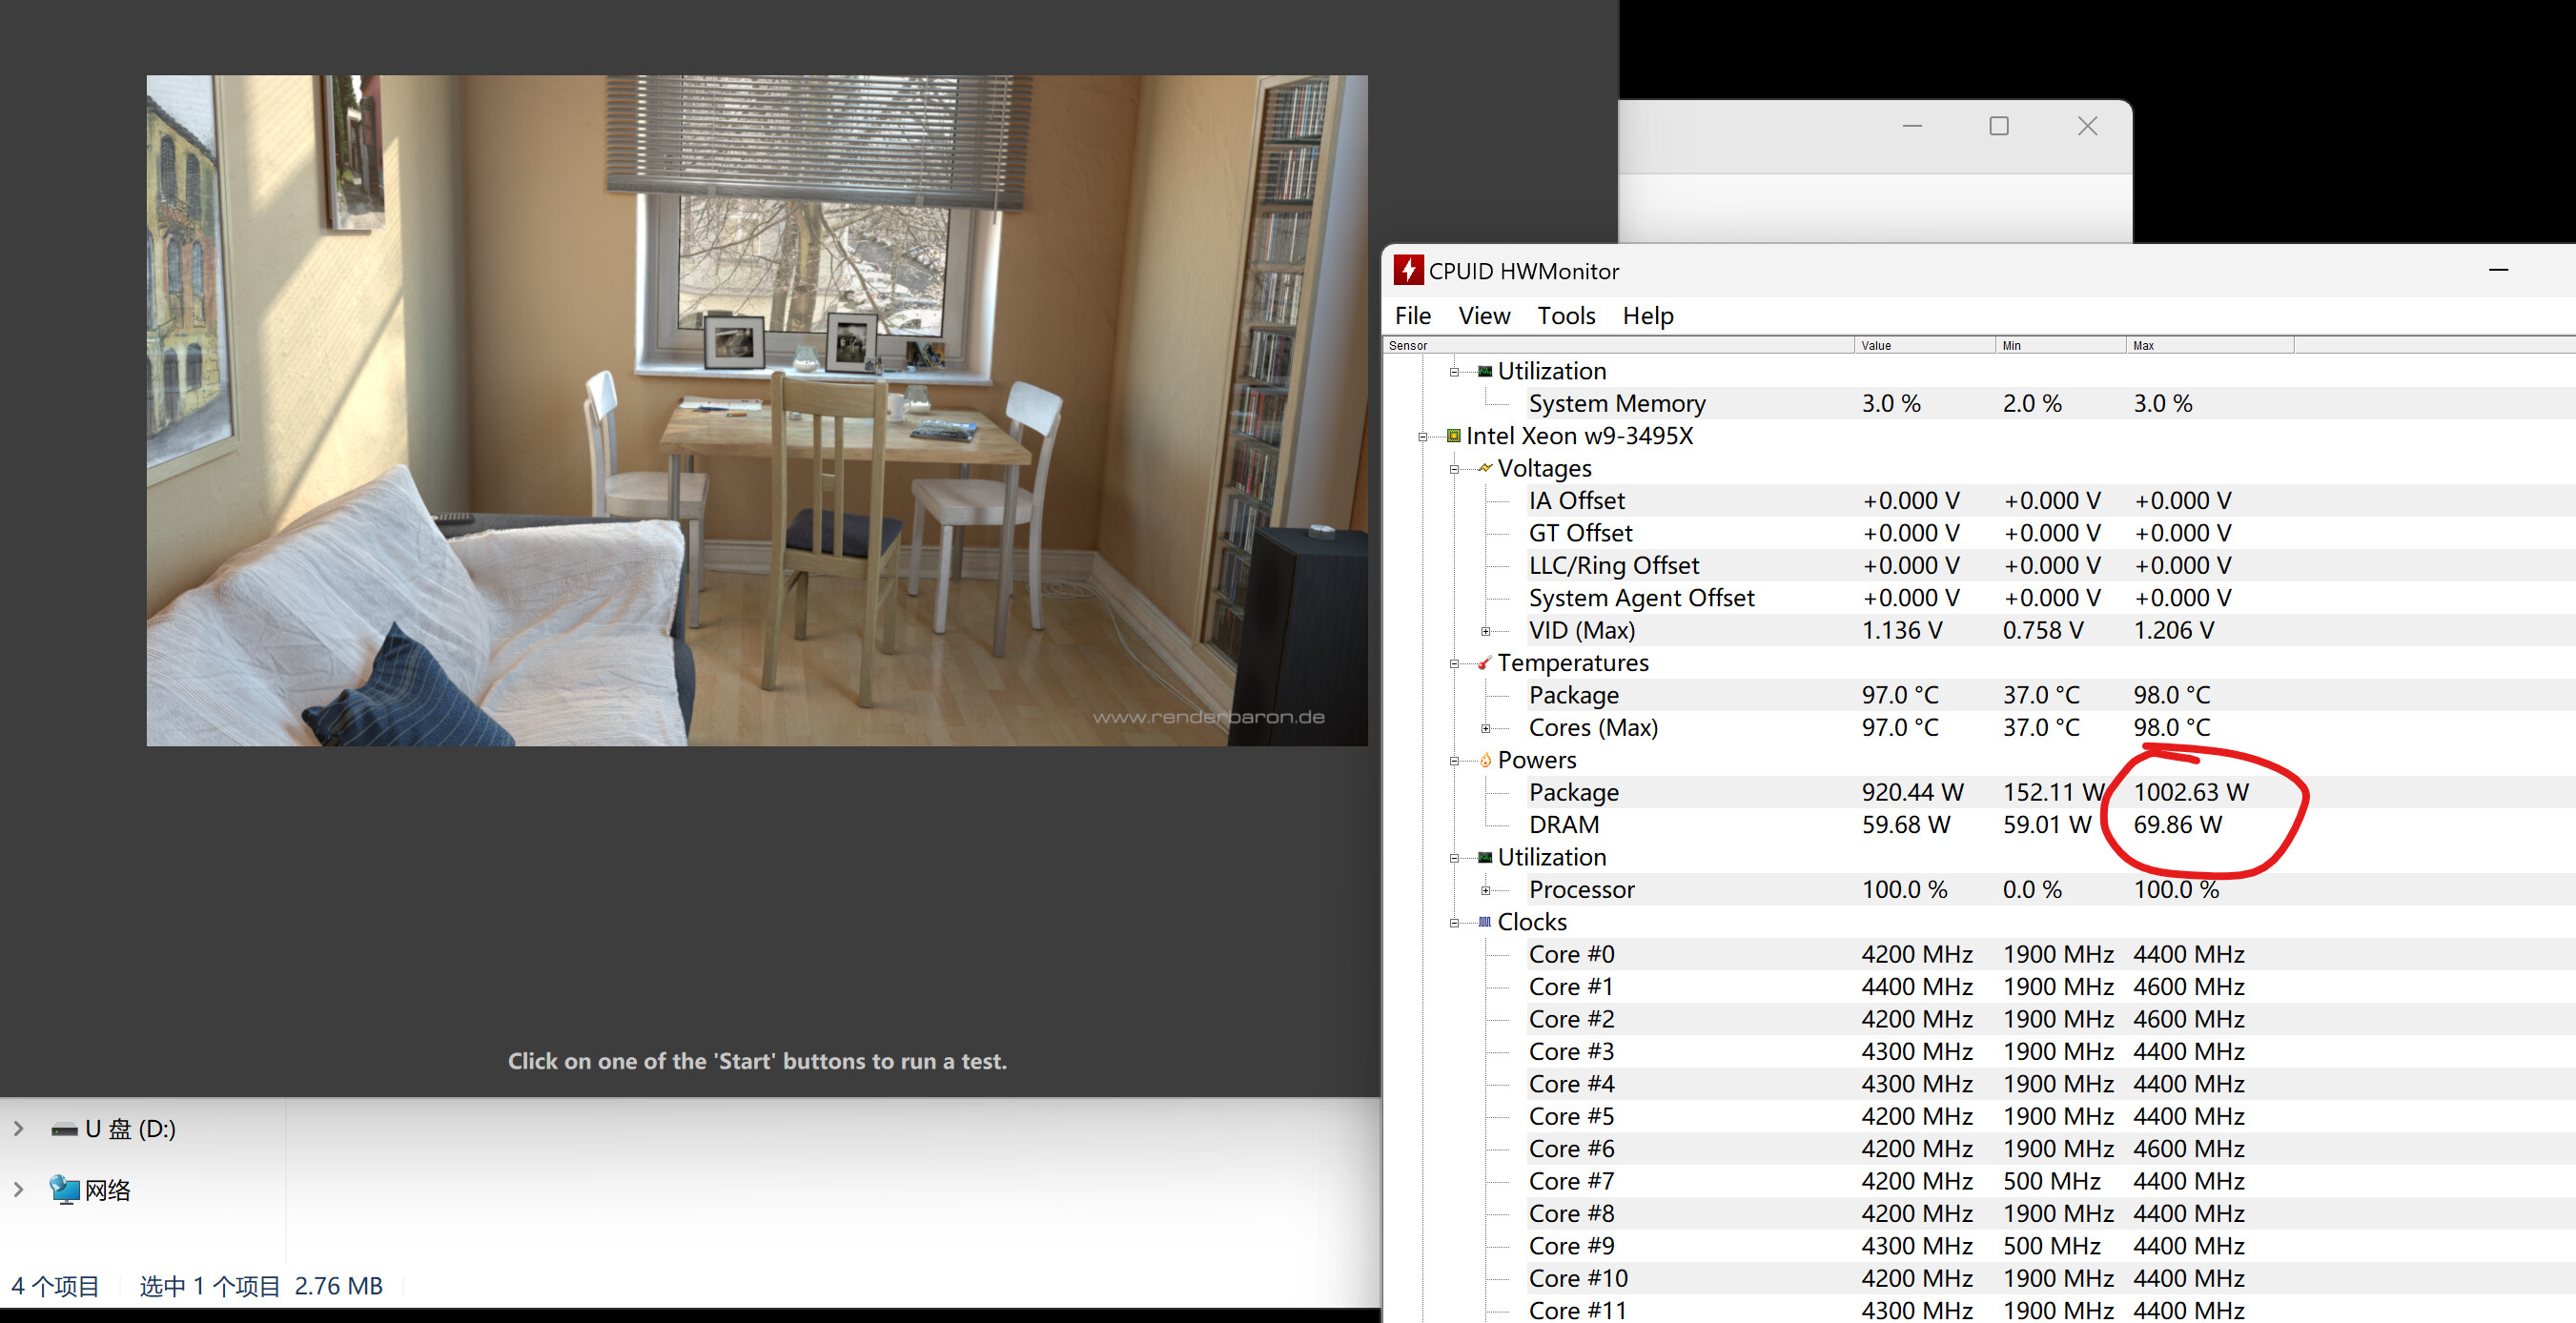2576x1323 pixels.
Task: Click the U 盘 (D:) drive icon
Action: (x=65, y=1130)
